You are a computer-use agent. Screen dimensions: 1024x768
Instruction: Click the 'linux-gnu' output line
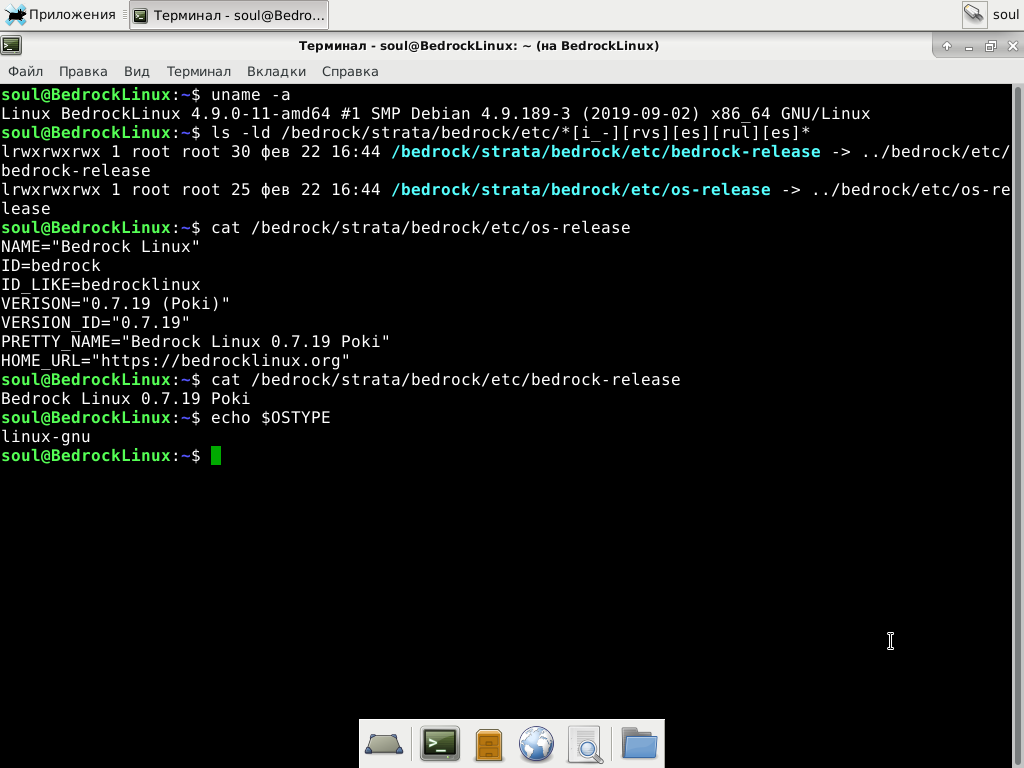coord(46,436)
